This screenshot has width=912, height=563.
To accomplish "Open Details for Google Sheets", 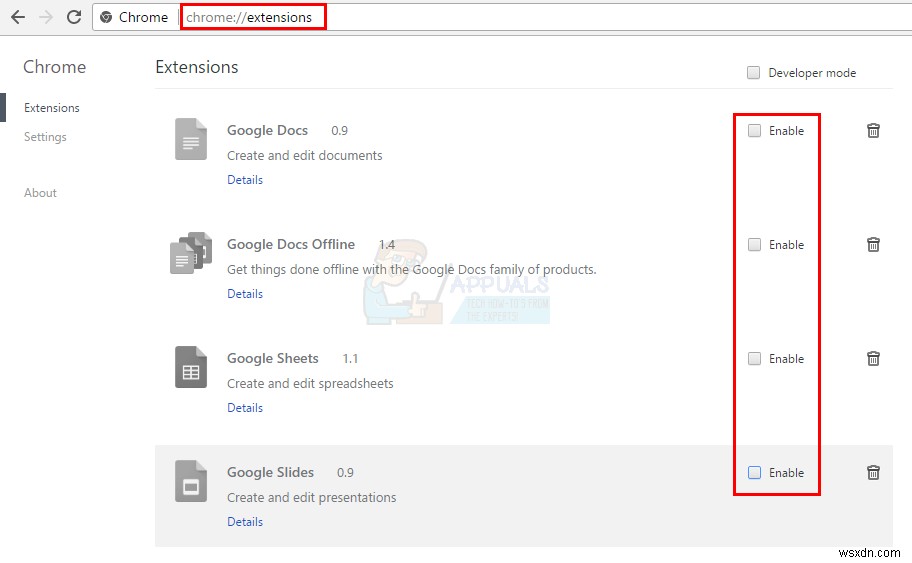I will pos(245,408).
